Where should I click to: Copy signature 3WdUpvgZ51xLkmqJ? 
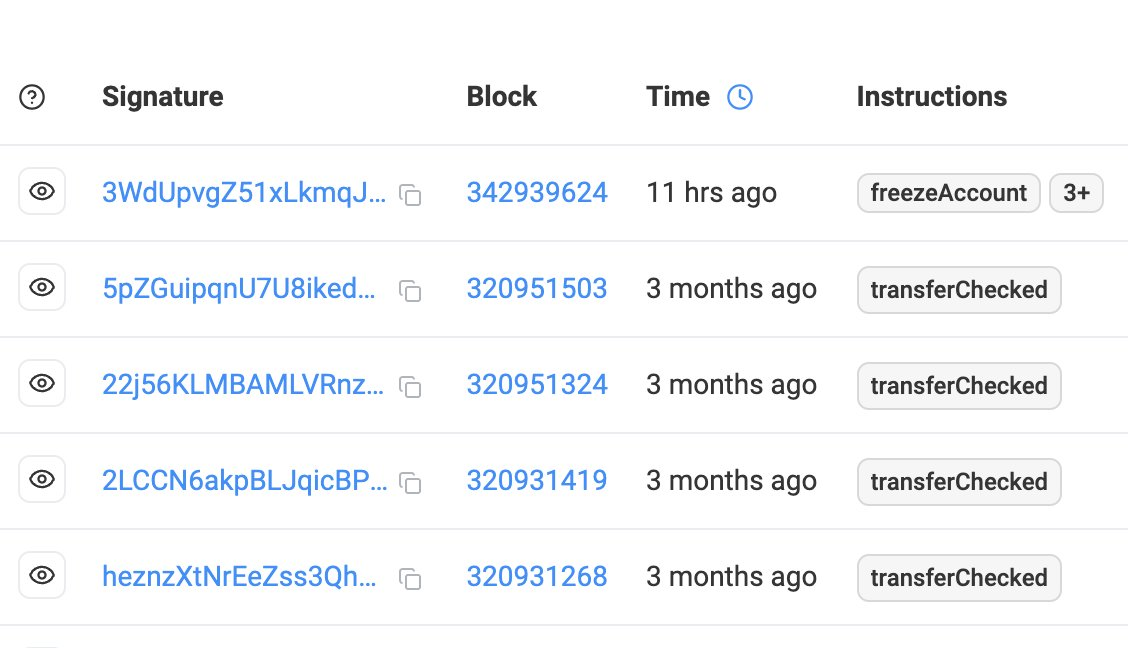[410, 195]
